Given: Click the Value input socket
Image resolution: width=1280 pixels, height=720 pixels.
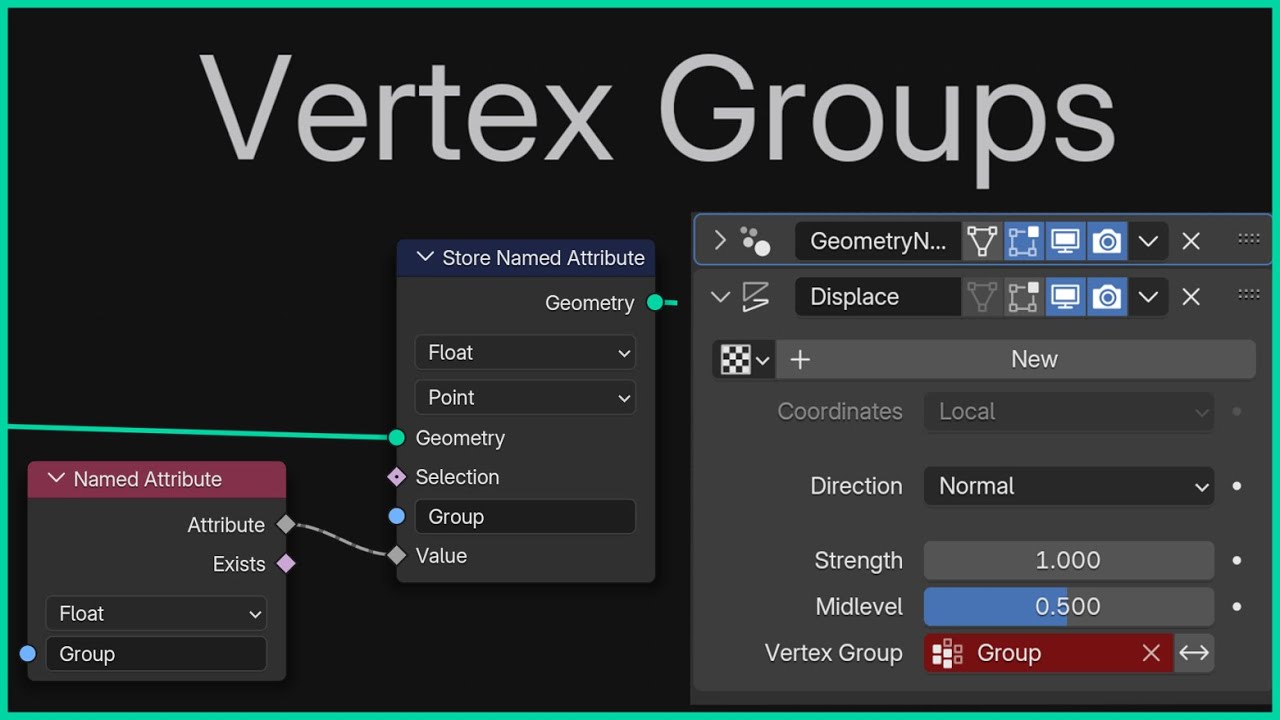Looking at the screenshot, I should [397, 555].
